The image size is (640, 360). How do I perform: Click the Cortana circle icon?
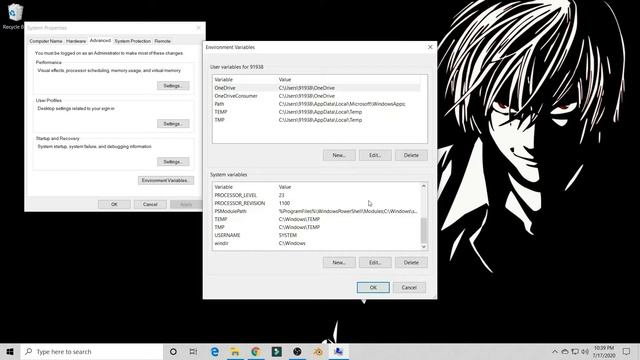point(173,351)
